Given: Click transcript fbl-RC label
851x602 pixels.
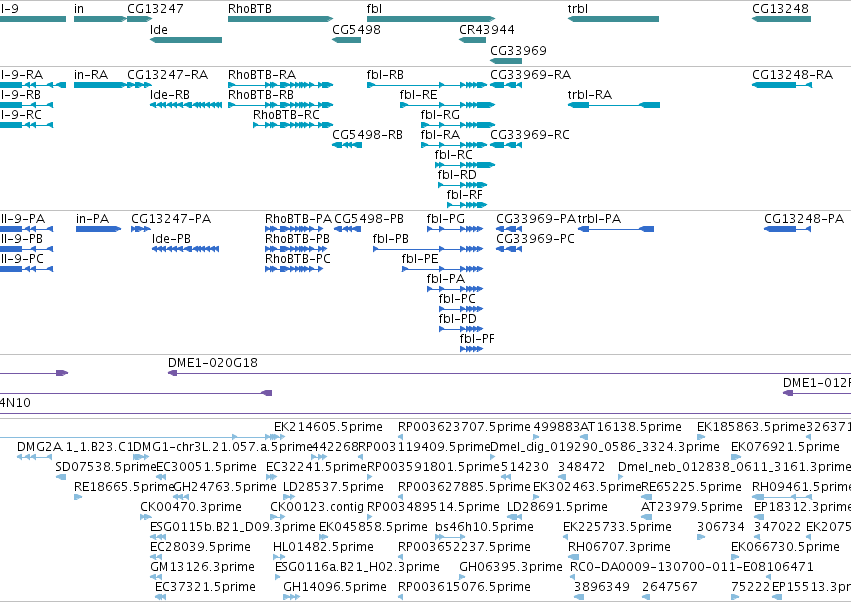Looking at the screenshot, I should pos(454,155).
